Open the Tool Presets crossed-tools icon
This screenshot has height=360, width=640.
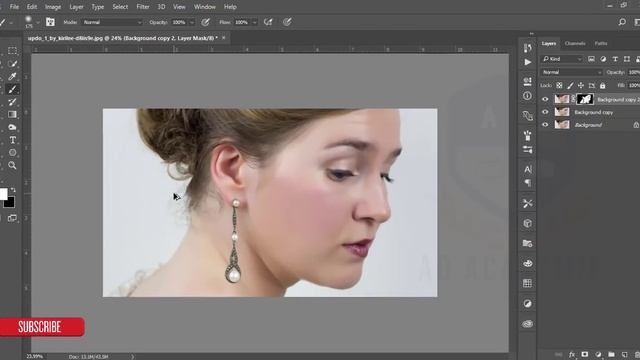tap(527, 203)
